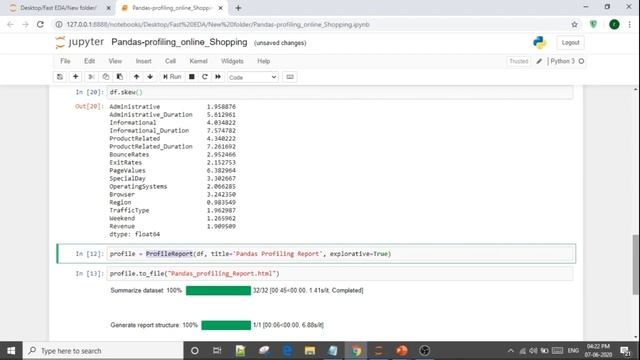Open Google Chrome from the taskbar
Image resolution: width=640 pixels, height=360 pixels.
point(356,351)
